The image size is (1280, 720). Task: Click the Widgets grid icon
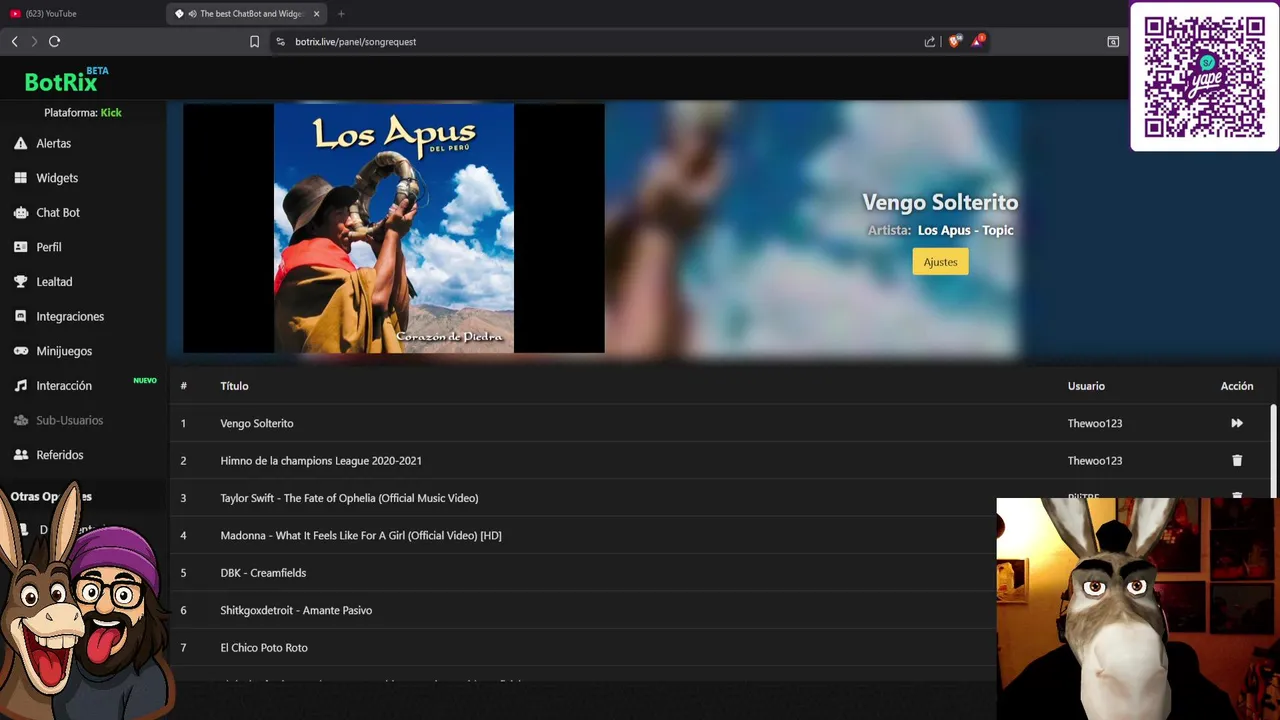point(20,178)
